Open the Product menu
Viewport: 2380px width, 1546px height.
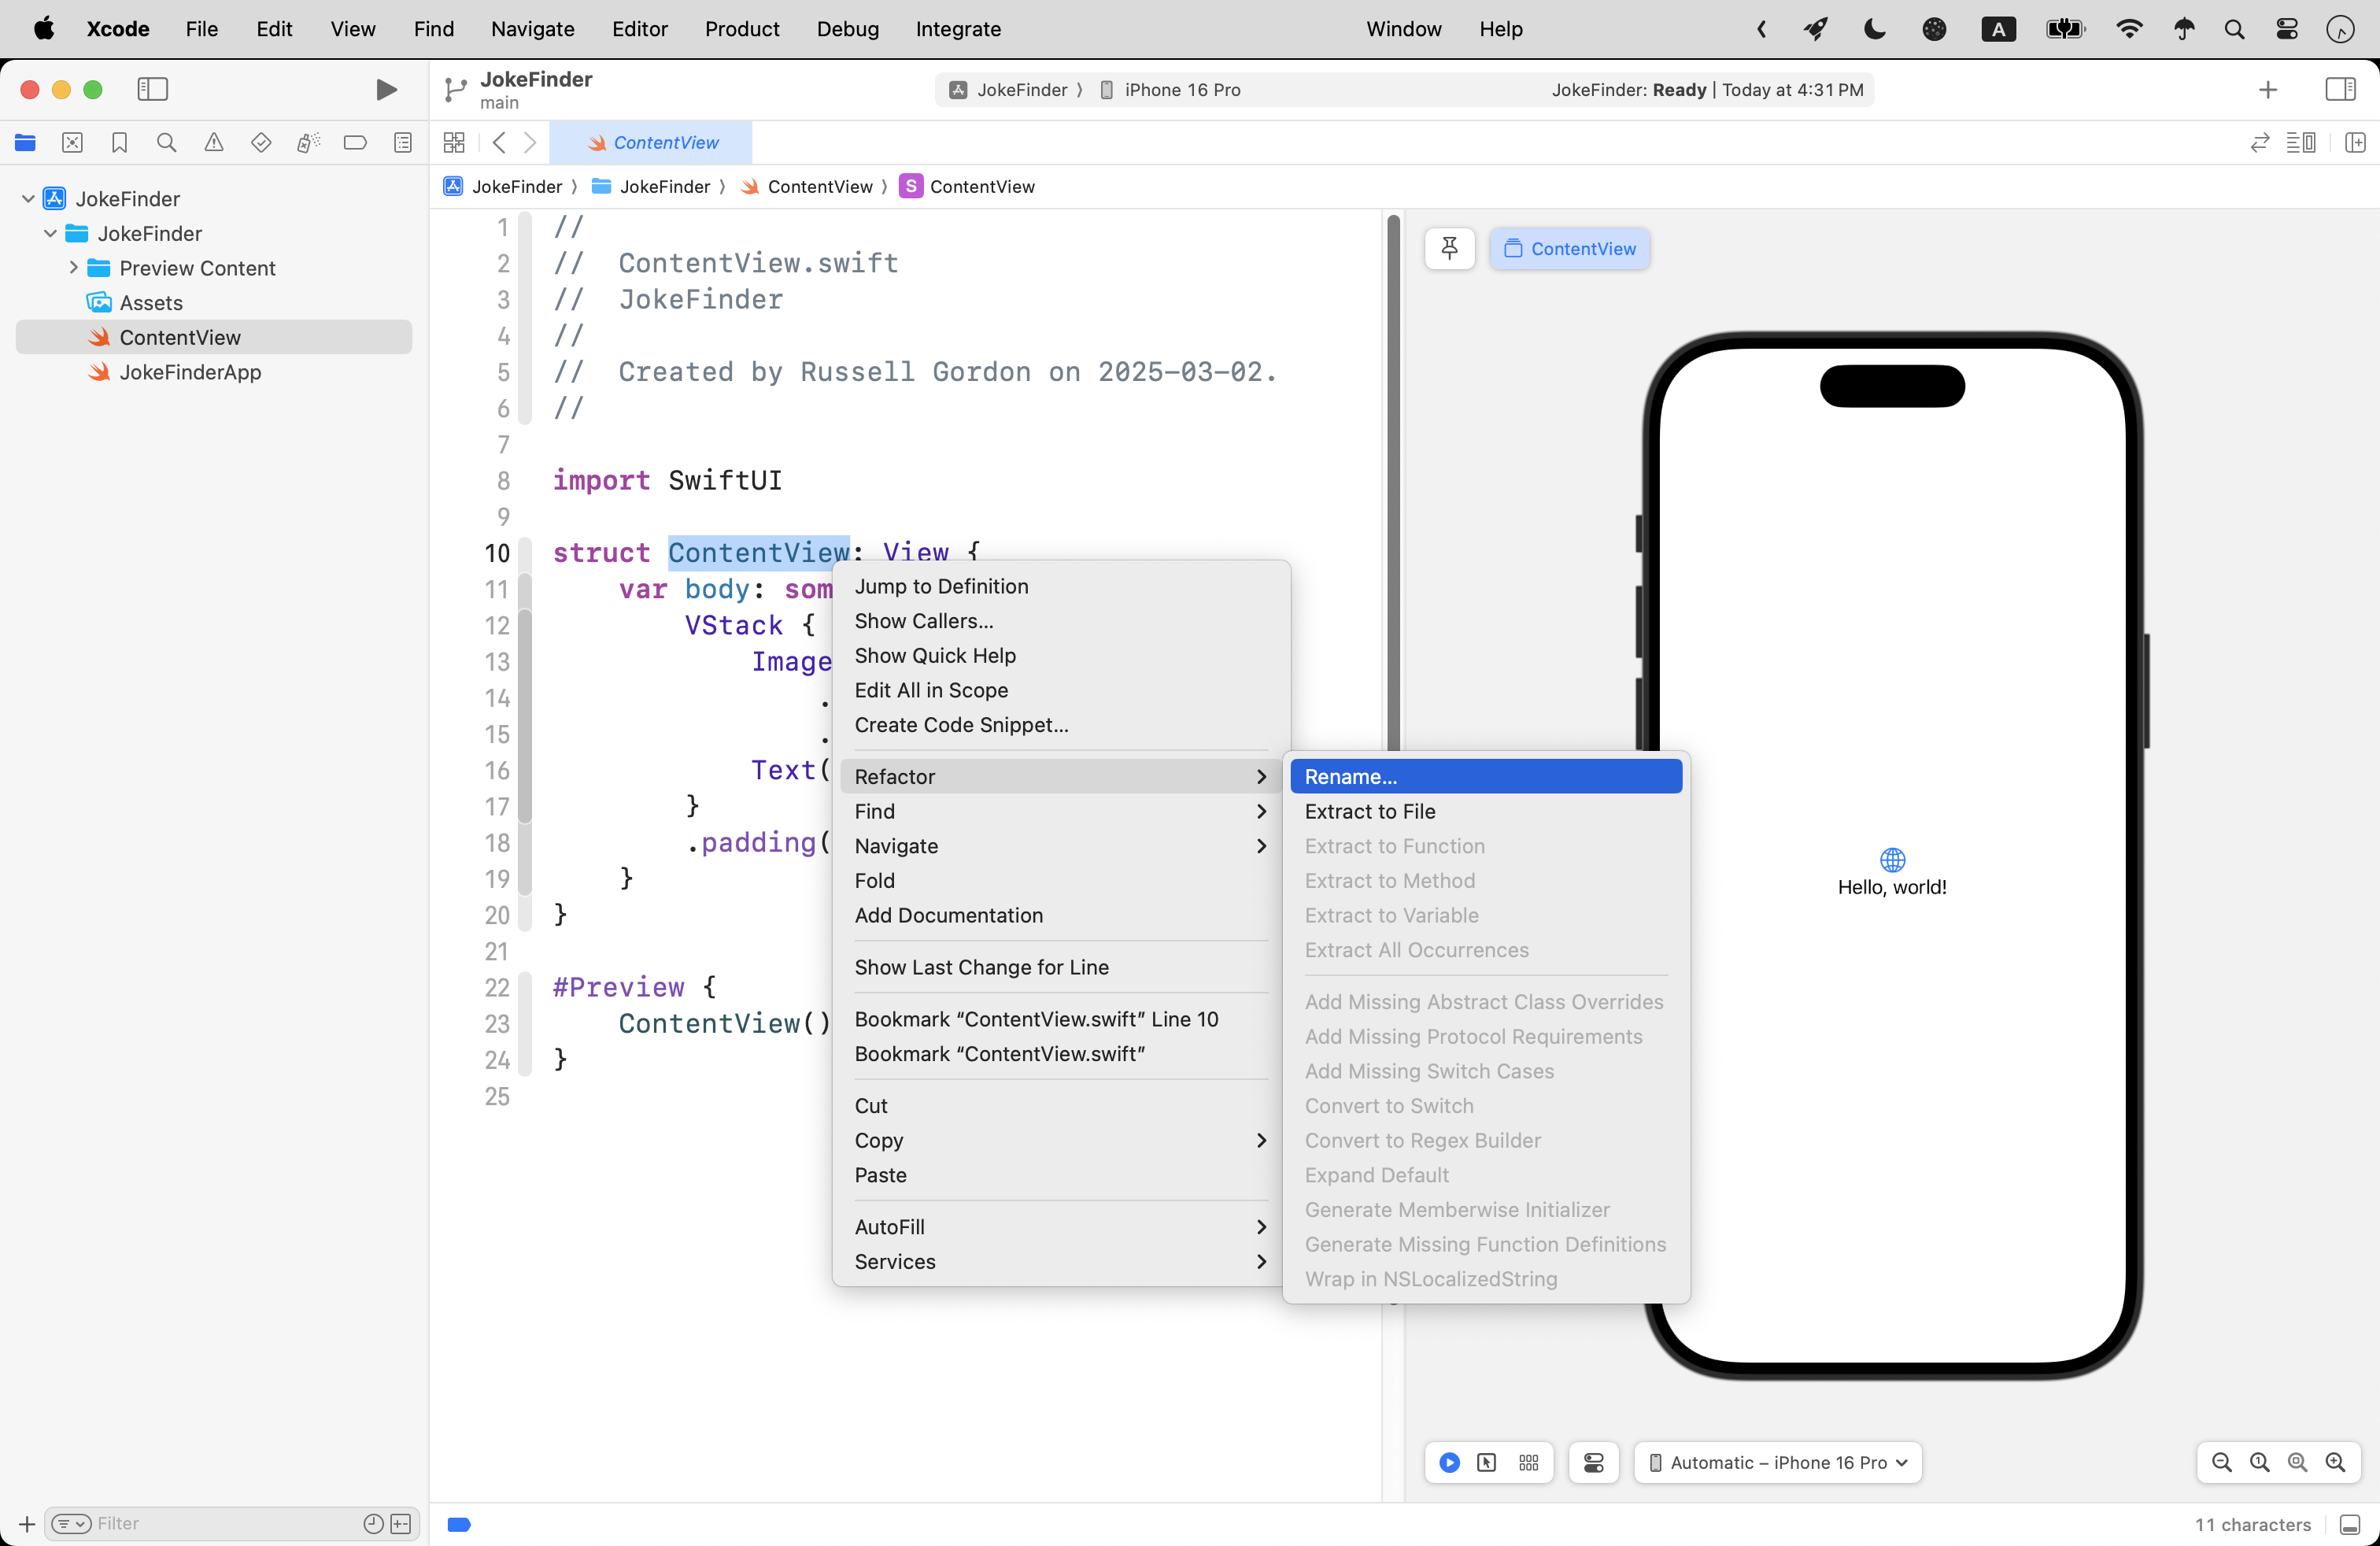[741, 29]
